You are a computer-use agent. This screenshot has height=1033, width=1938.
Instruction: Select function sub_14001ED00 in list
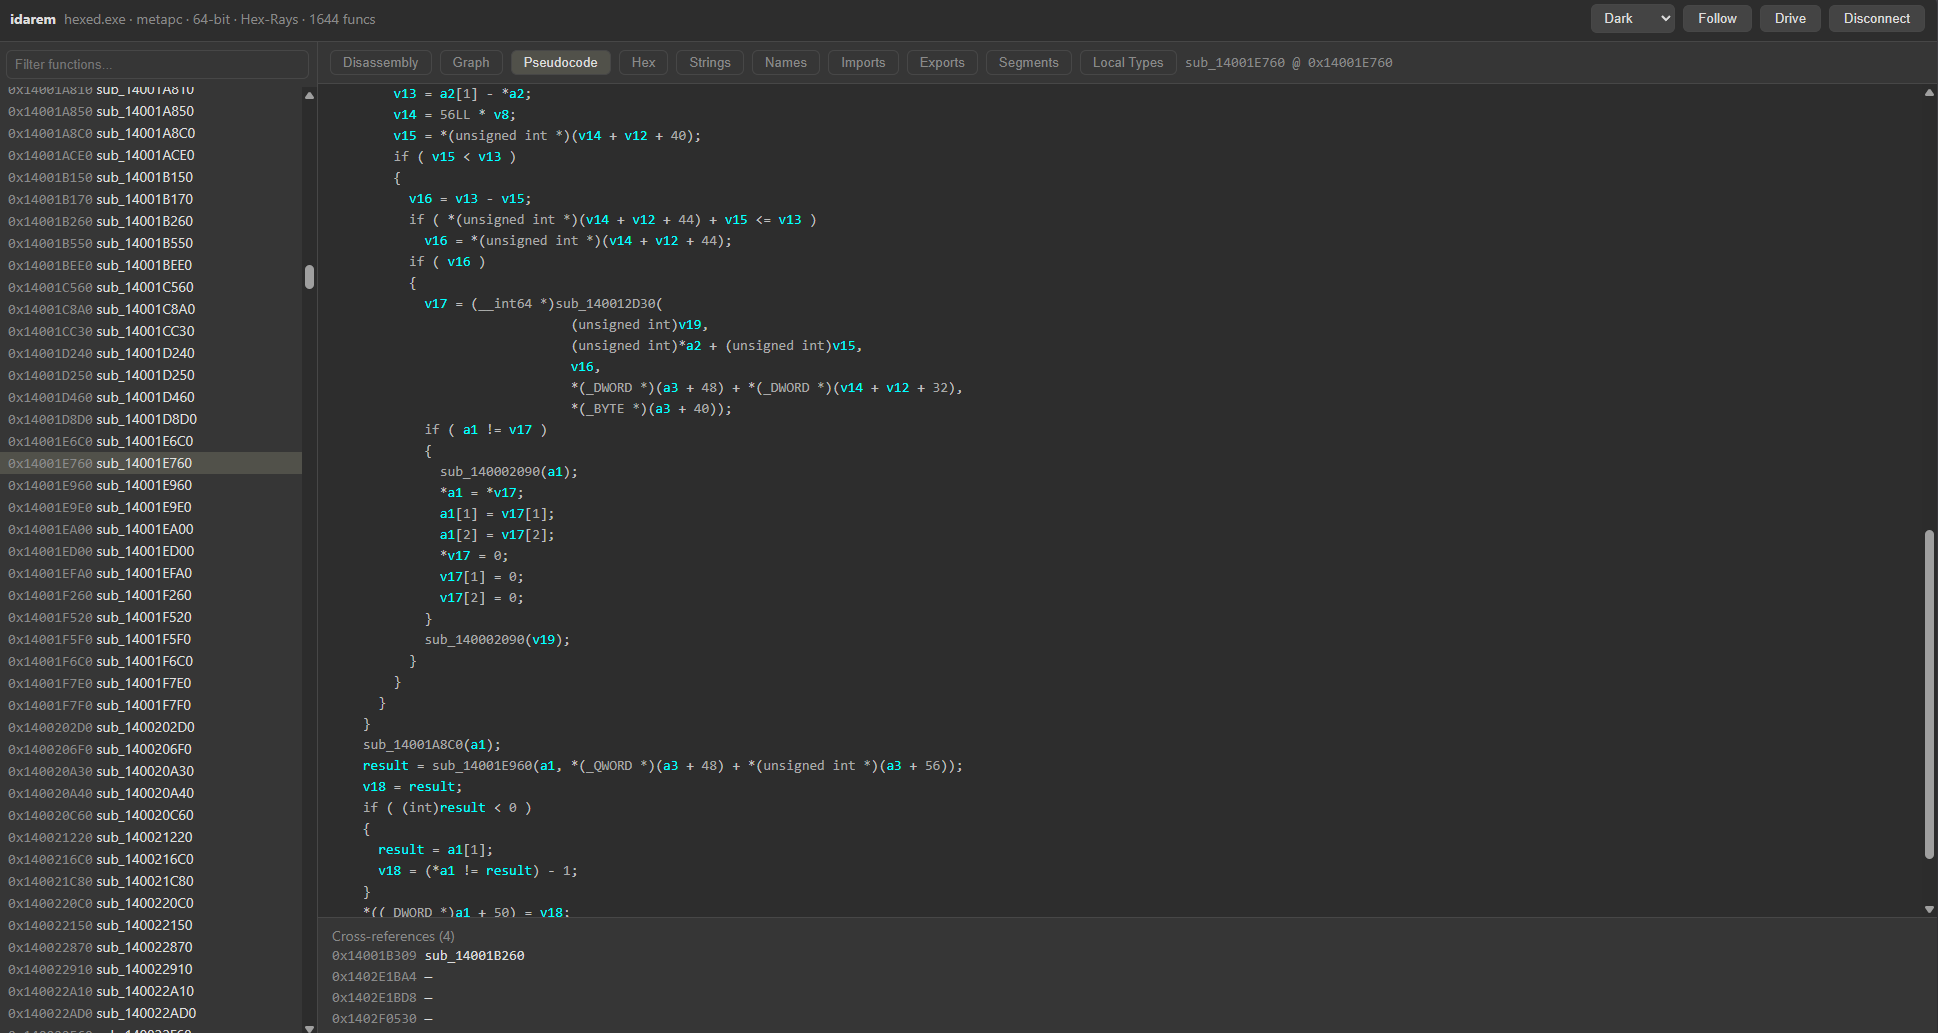click(x=151, y=551)
